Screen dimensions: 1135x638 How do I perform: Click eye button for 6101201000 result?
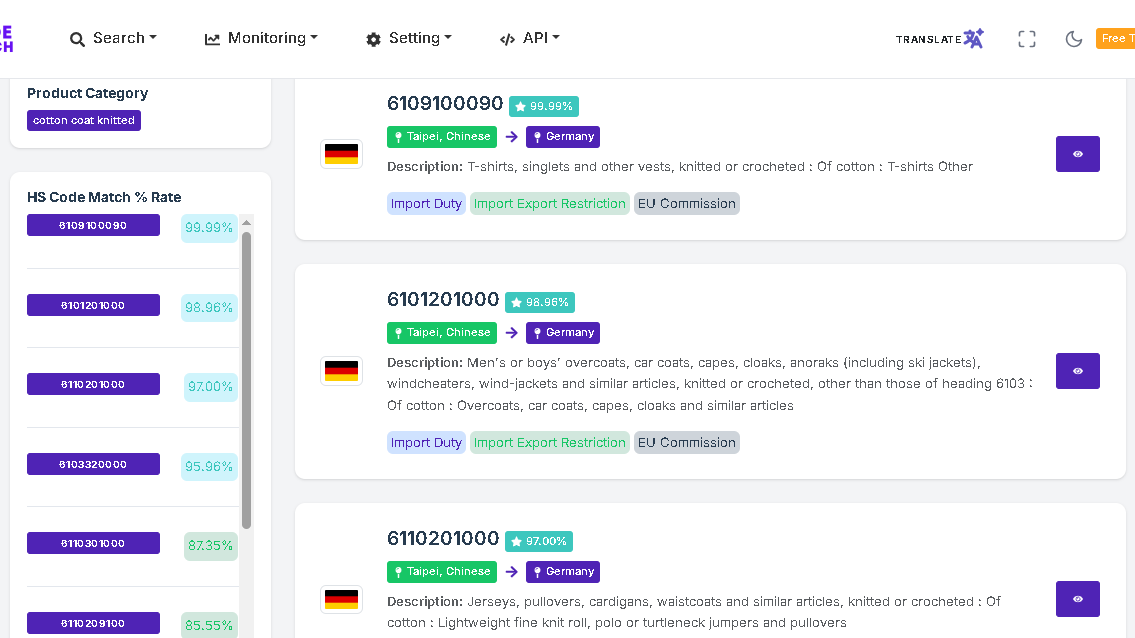[x=1077, y=371]
